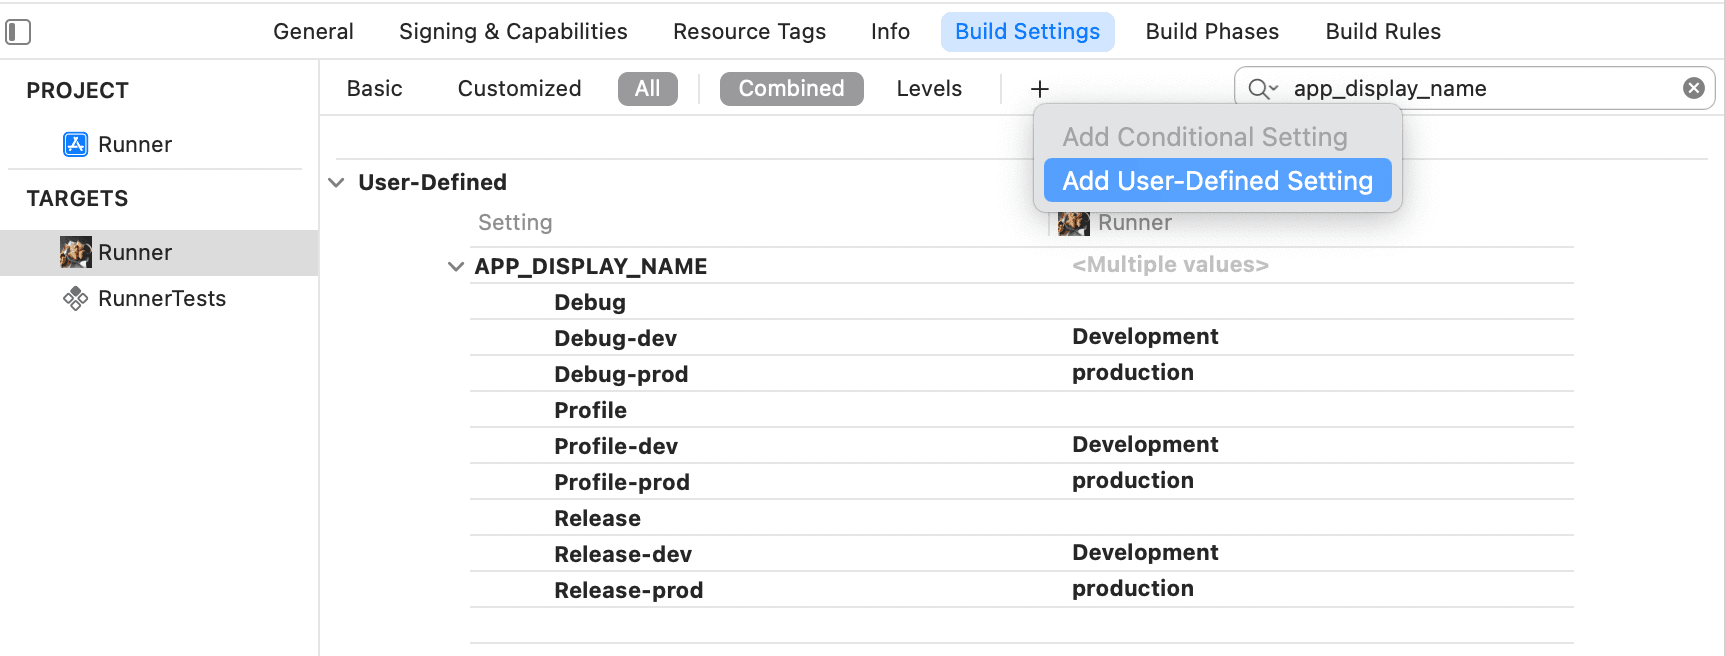
Task: Collapse the APP_DISPLAY_NAME setting row
Action: (x=456, y=266)
